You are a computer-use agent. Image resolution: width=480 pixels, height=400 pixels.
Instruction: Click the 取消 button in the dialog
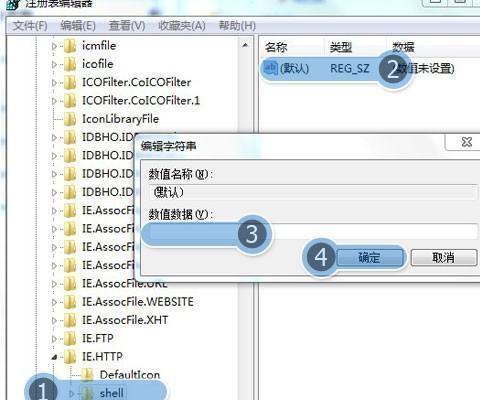(444, 258)
